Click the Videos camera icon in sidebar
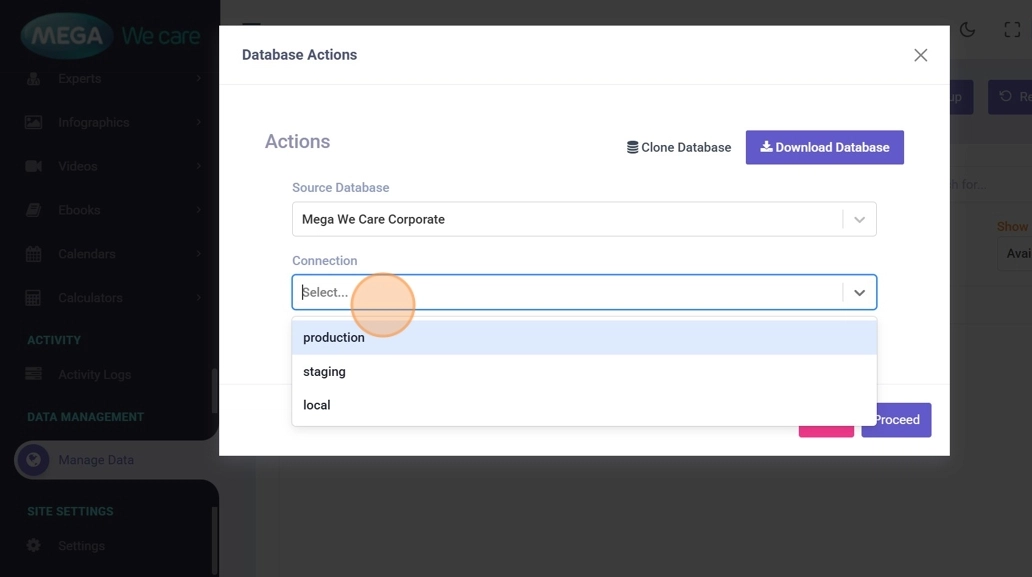 (33, 166)
